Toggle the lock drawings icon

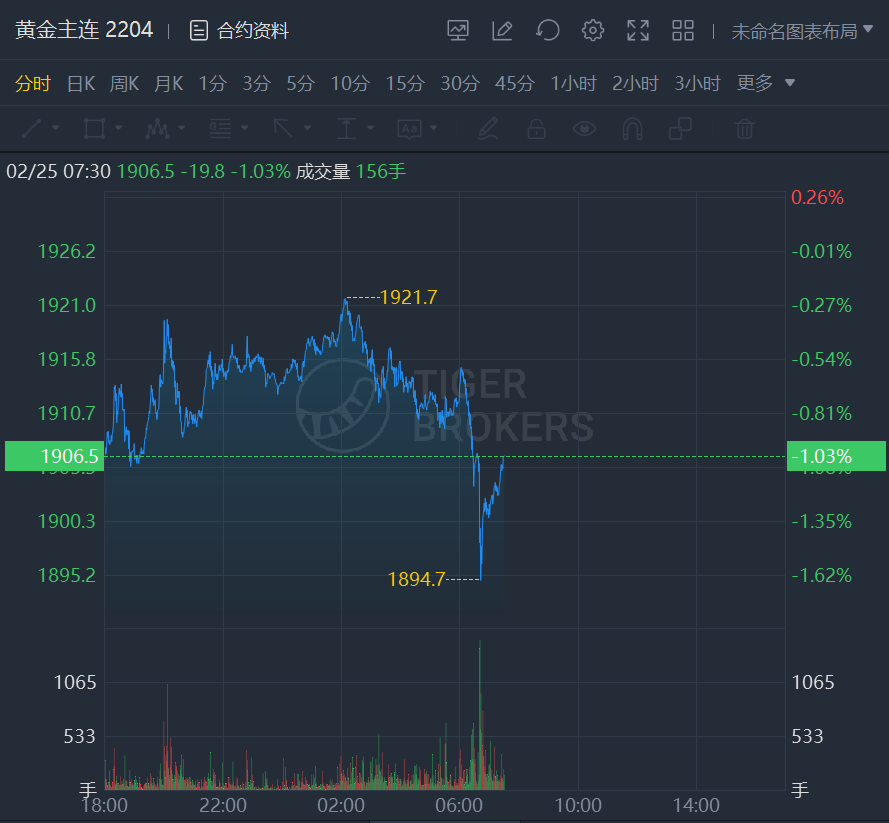536,128
